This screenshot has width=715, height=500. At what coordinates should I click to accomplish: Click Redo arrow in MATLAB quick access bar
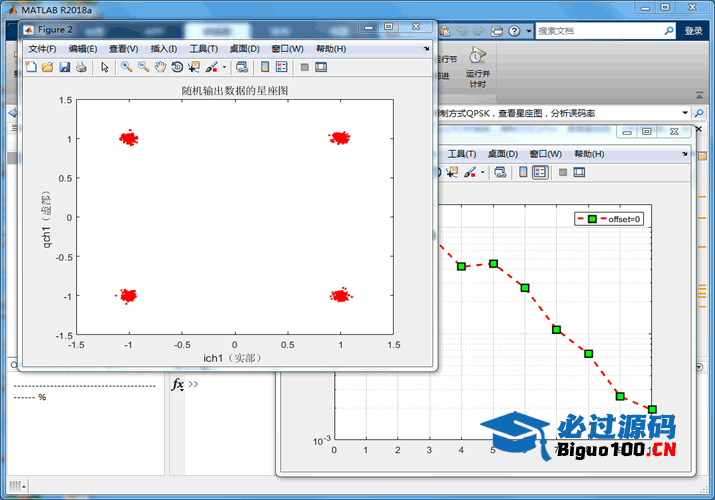coord(479,31)
